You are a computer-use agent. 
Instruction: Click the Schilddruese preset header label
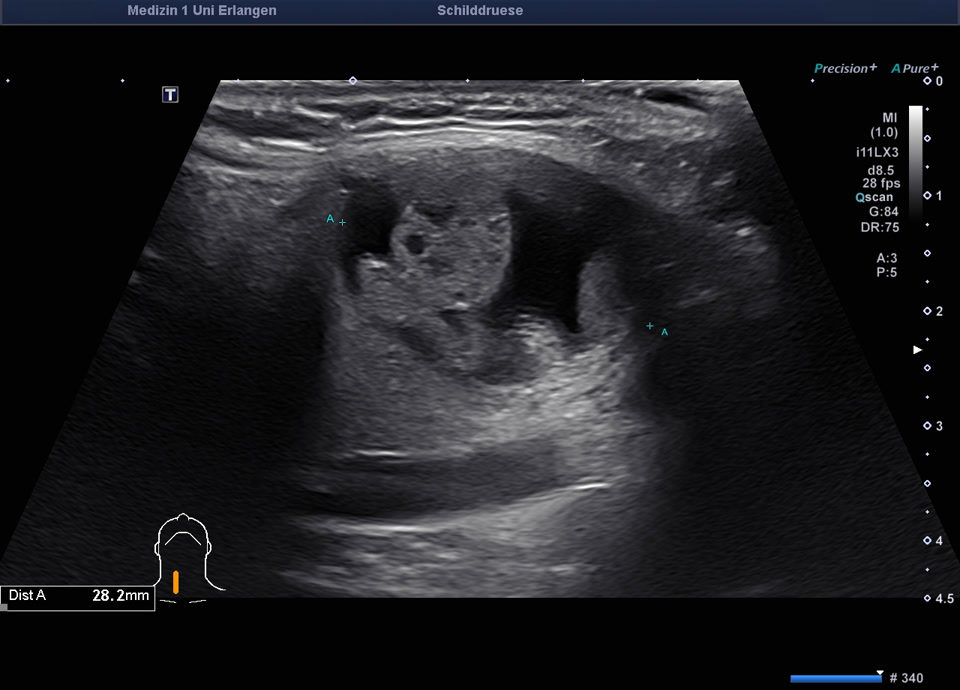click(x=480, y=11)
